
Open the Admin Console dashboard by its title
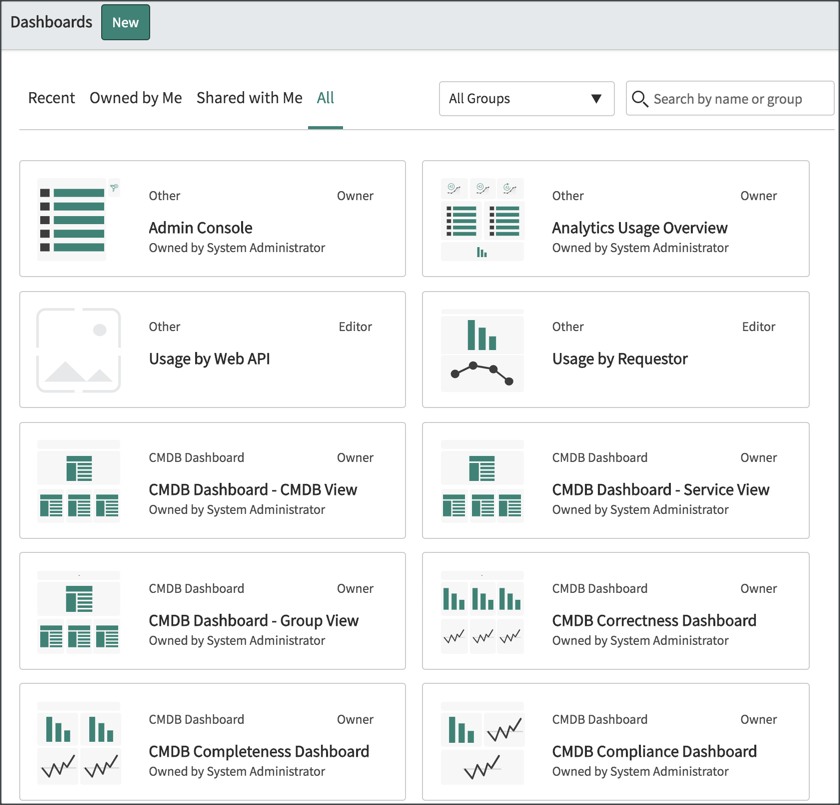(x=200, y=228)
